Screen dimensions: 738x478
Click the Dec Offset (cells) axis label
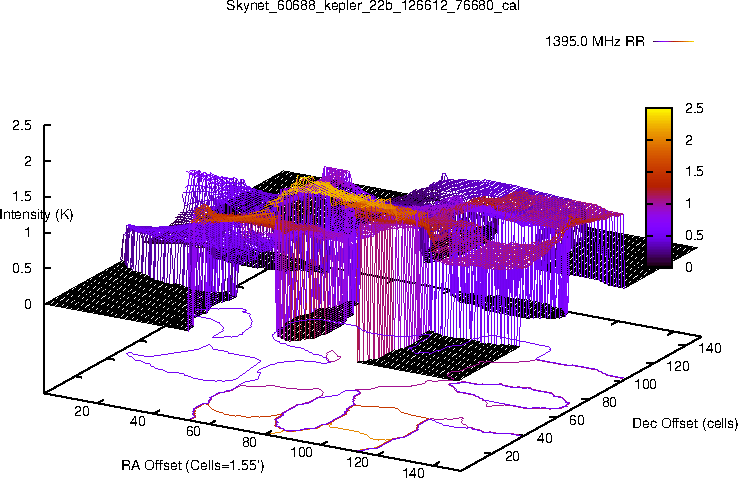click(x=685, y=423)
